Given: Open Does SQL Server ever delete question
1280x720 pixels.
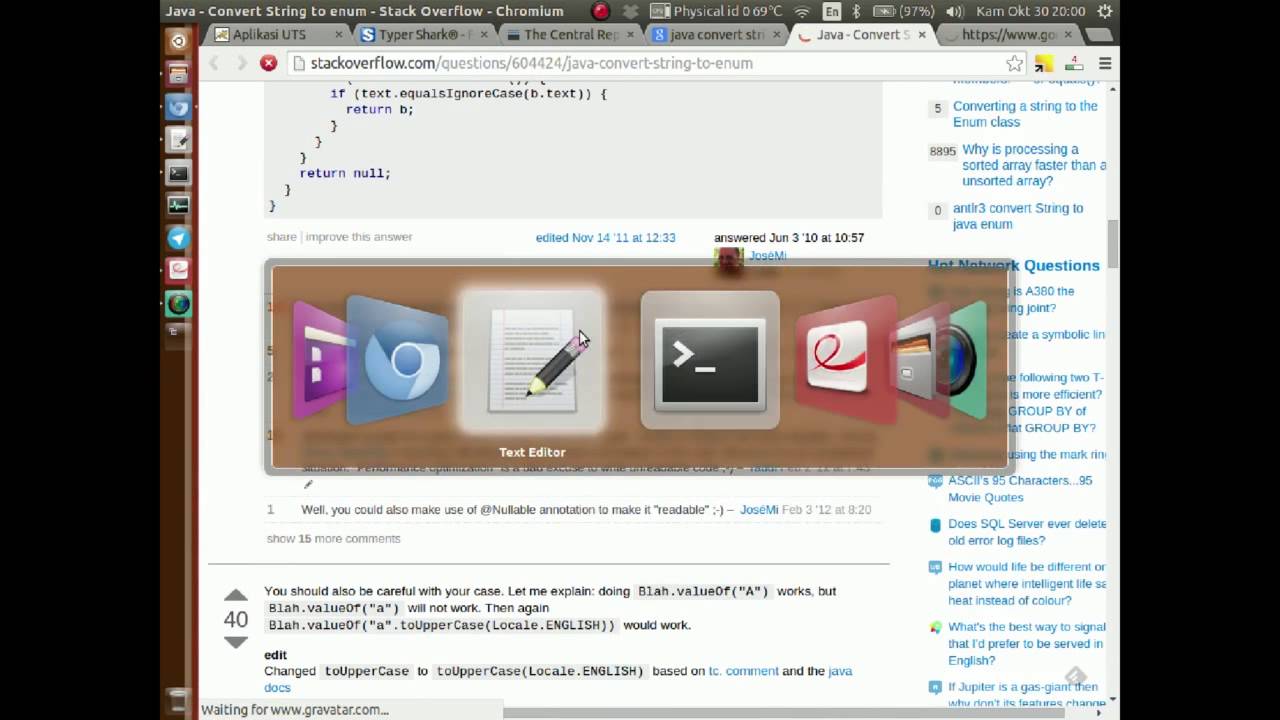Looking at the screenshot, I should point(1027,532).
